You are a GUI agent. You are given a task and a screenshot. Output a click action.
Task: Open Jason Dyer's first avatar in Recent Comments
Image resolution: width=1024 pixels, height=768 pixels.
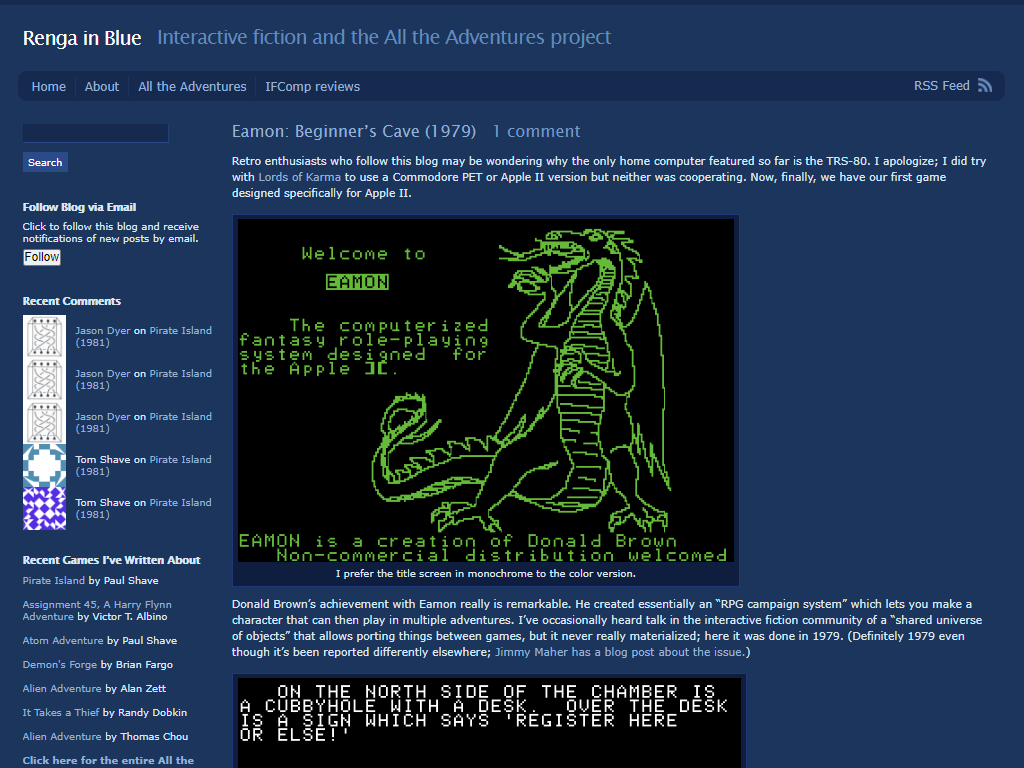[x=44, y=336]
